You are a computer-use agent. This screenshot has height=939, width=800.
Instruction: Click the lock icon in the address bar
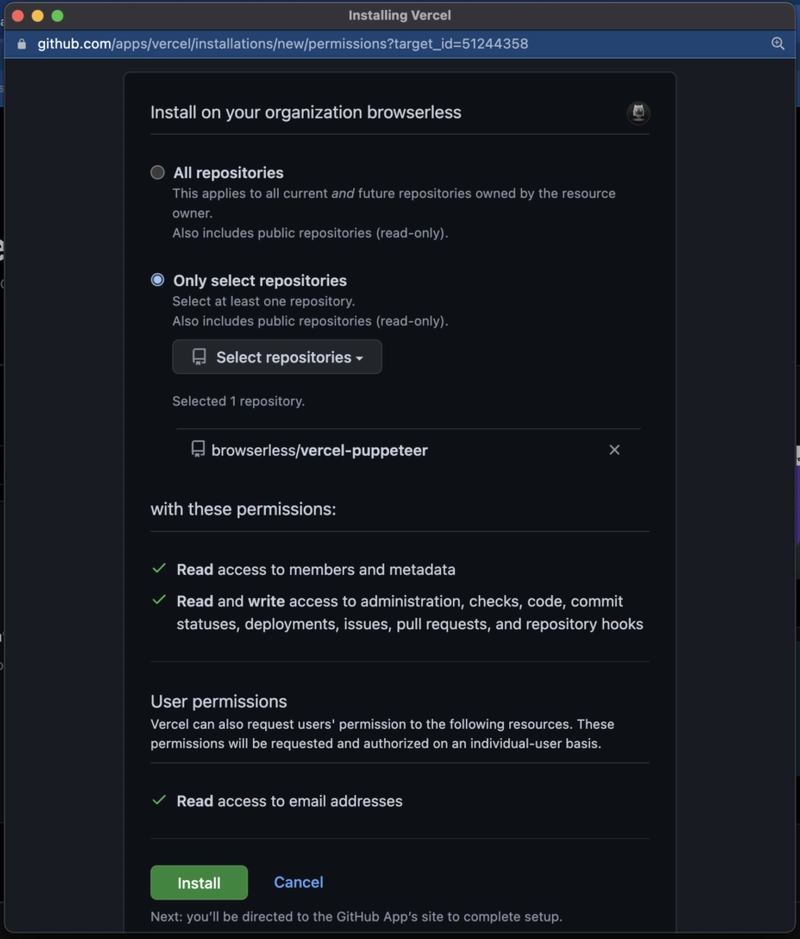pos(21,44)
